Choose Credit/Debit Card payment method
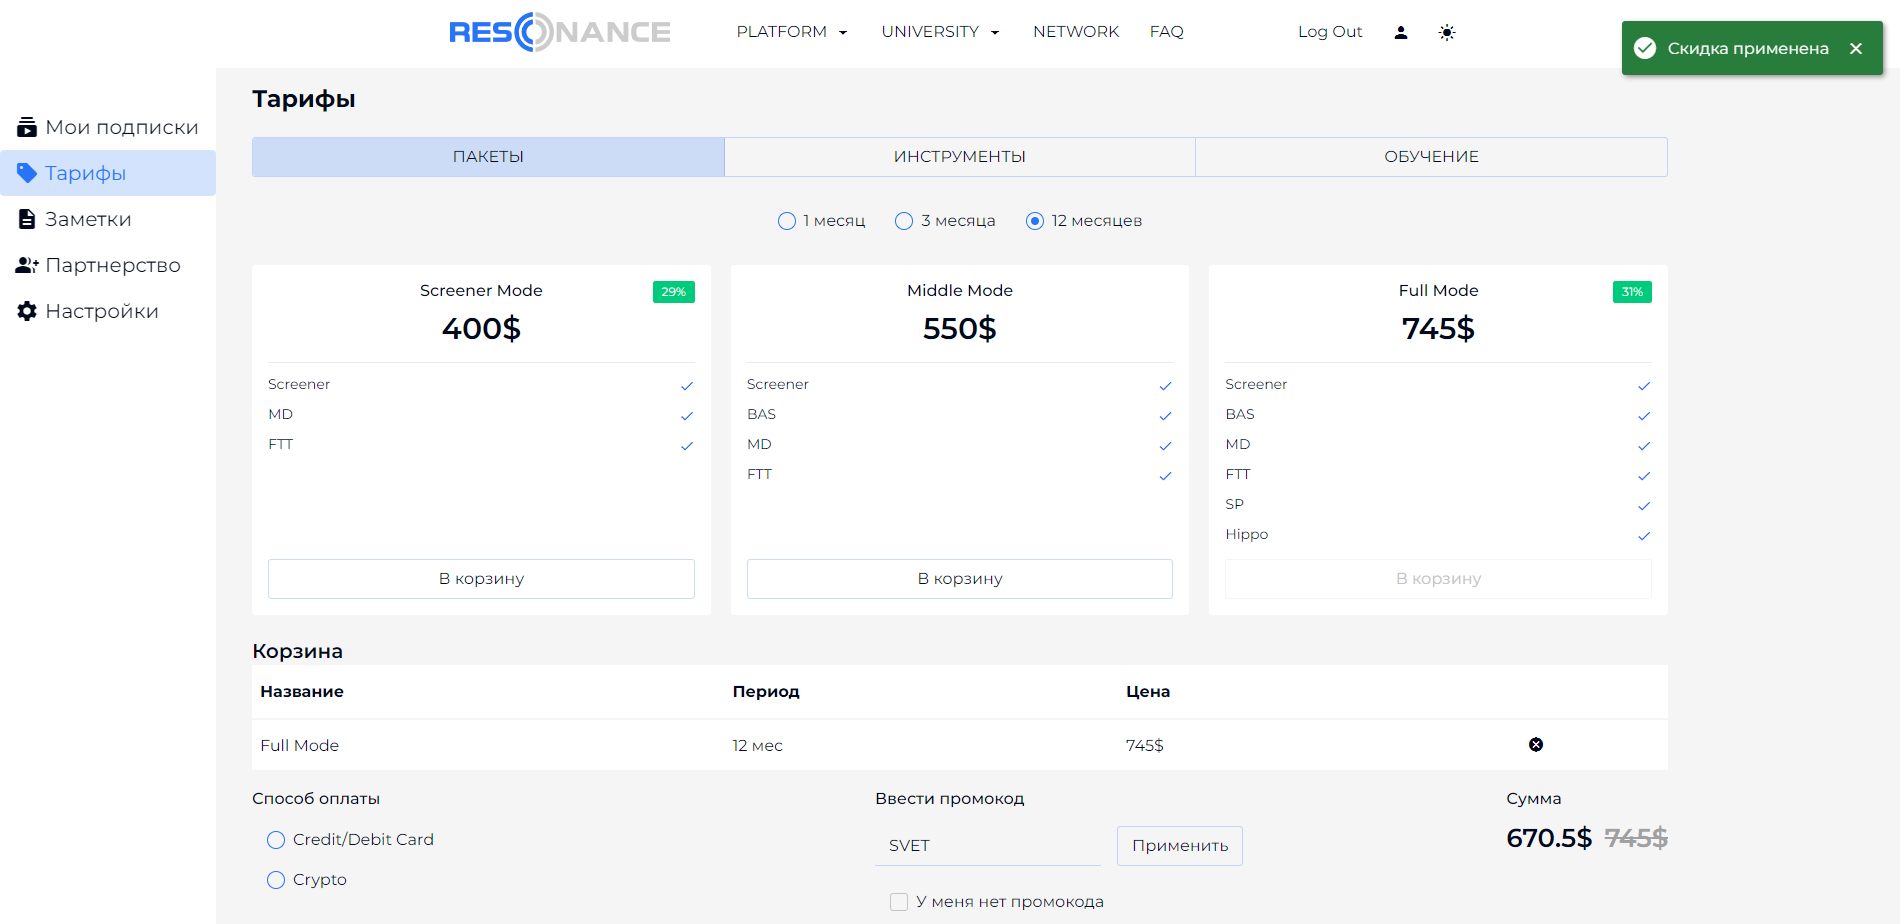Viewport: 1900px width, 924px height. tap(276, 840)
